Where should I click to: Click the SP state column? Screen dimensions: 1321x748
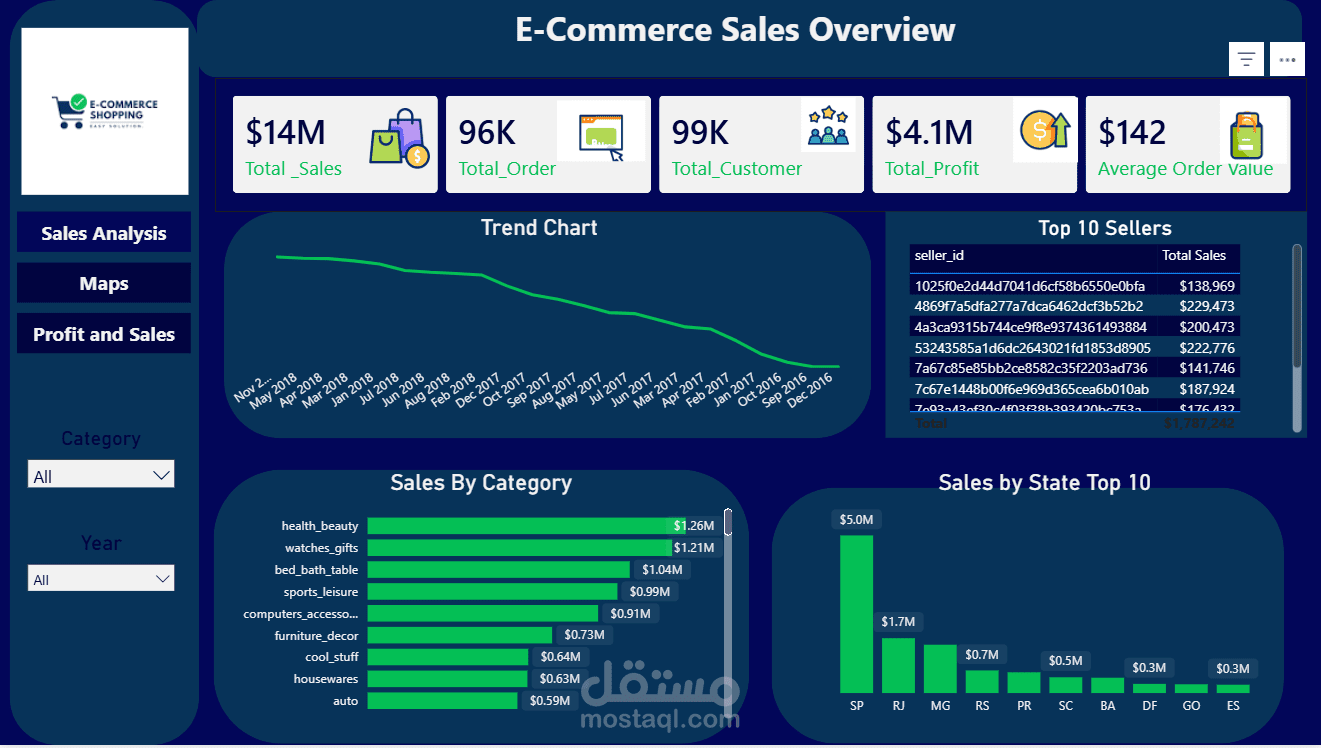tap(856, 614)
